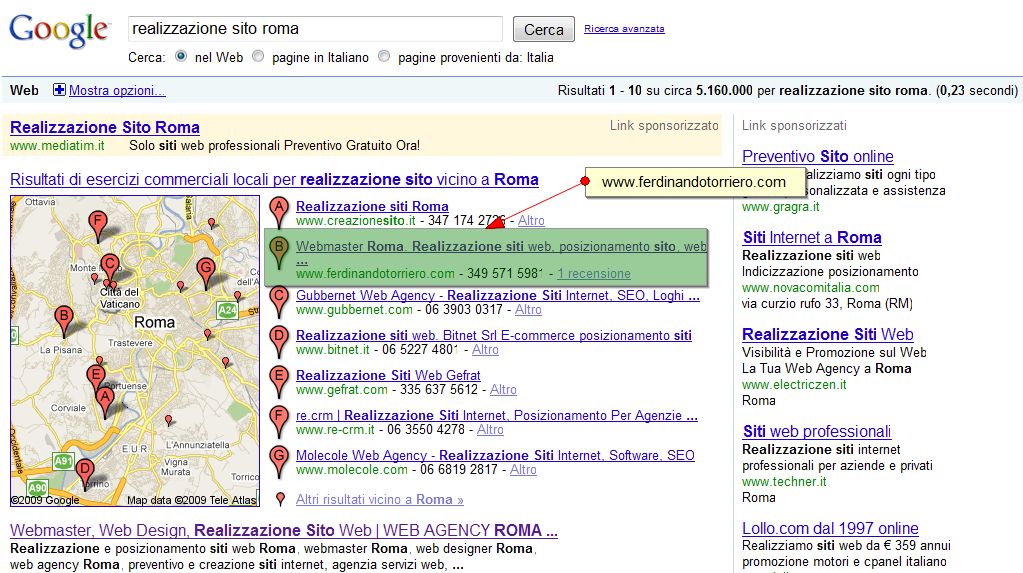Click the plus icon beside Mostra opzioni
1023x573 pixels.
click(59, 90)
